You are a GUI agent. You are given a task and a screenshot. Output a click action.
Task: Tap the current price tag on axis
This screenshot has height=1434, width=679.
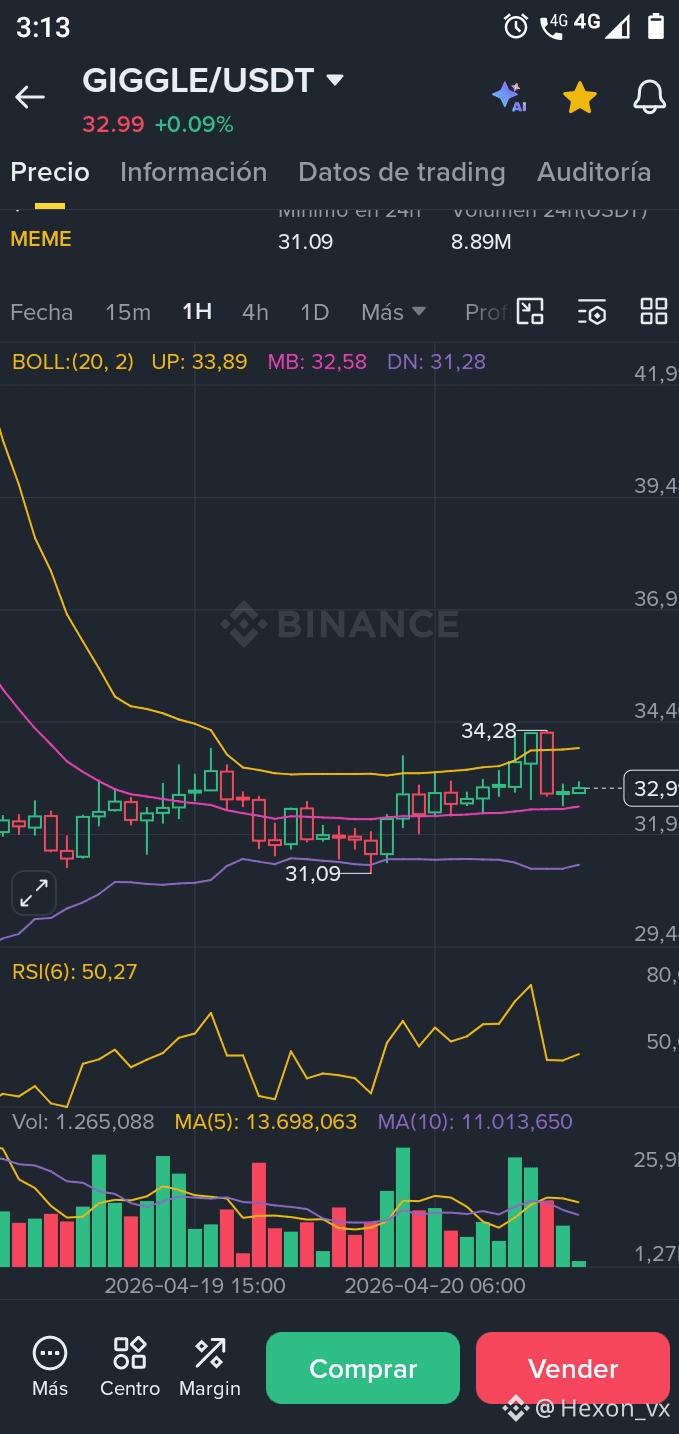pyautogui.click(x=651, y=789)
